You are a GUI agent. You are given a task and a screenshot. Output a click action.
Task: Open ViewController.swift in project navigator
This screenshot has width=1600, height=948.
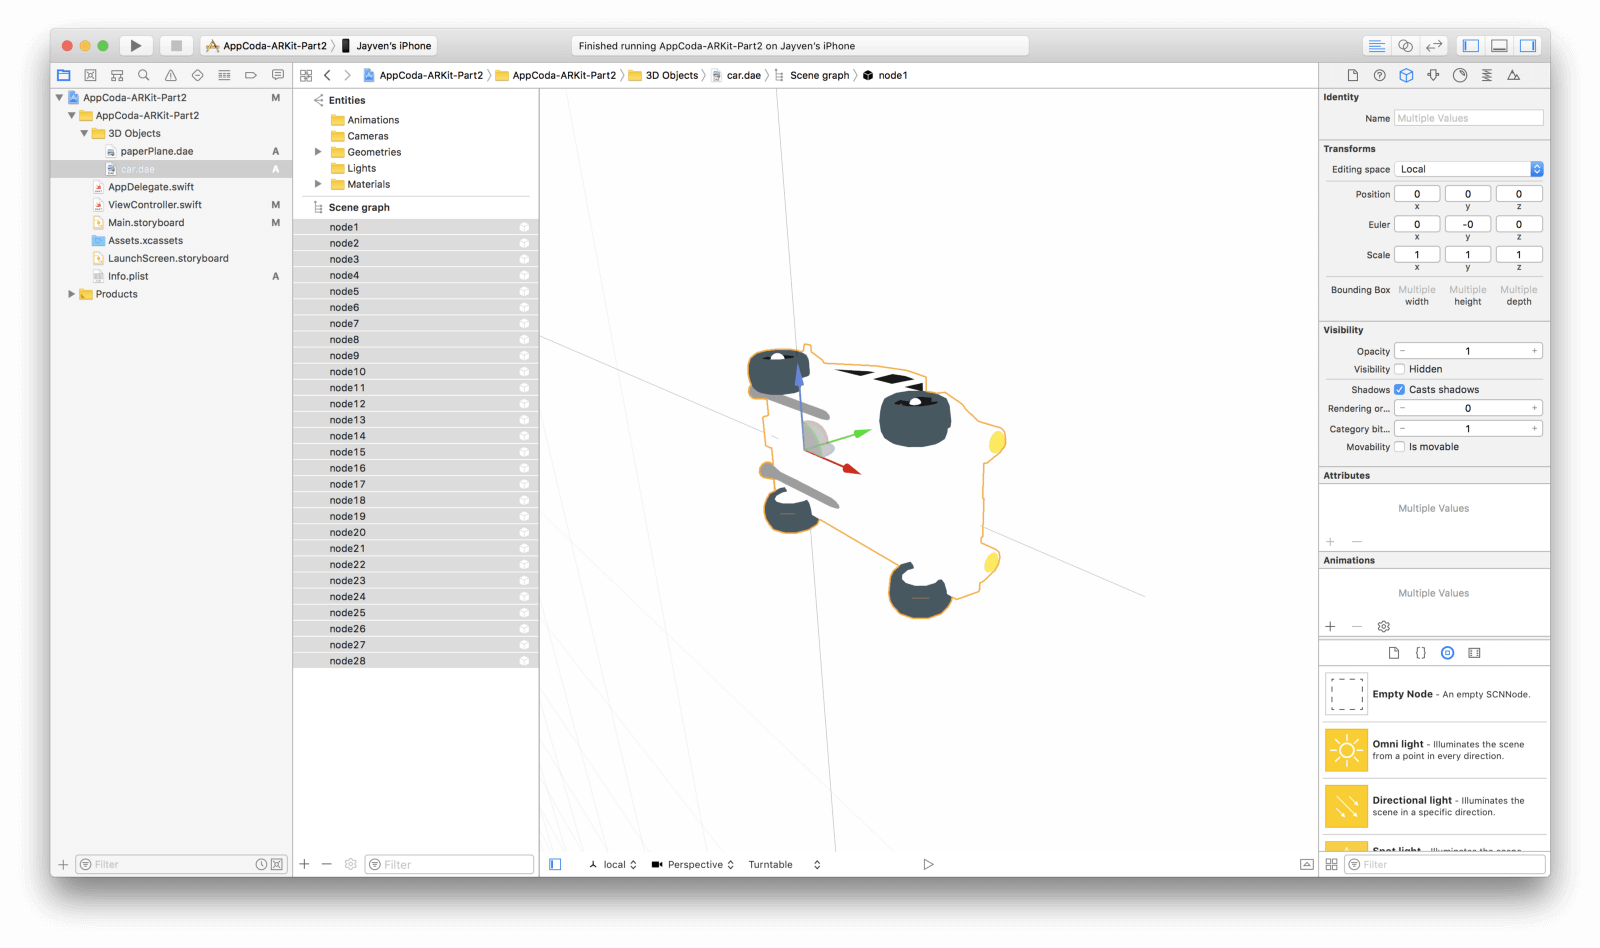[x=155, y=205]
